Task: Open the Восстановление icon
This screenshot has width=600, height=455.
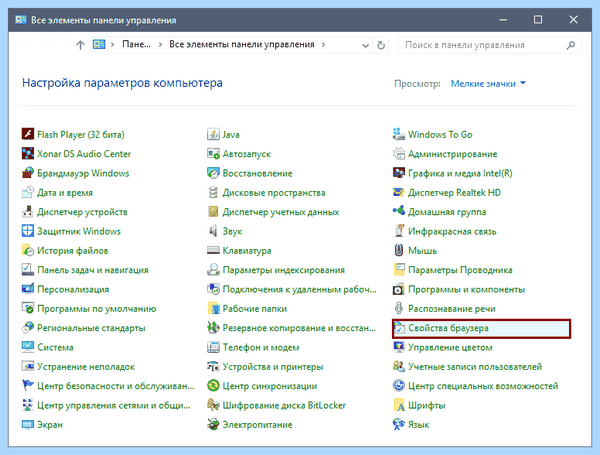Action: (213, 173)
